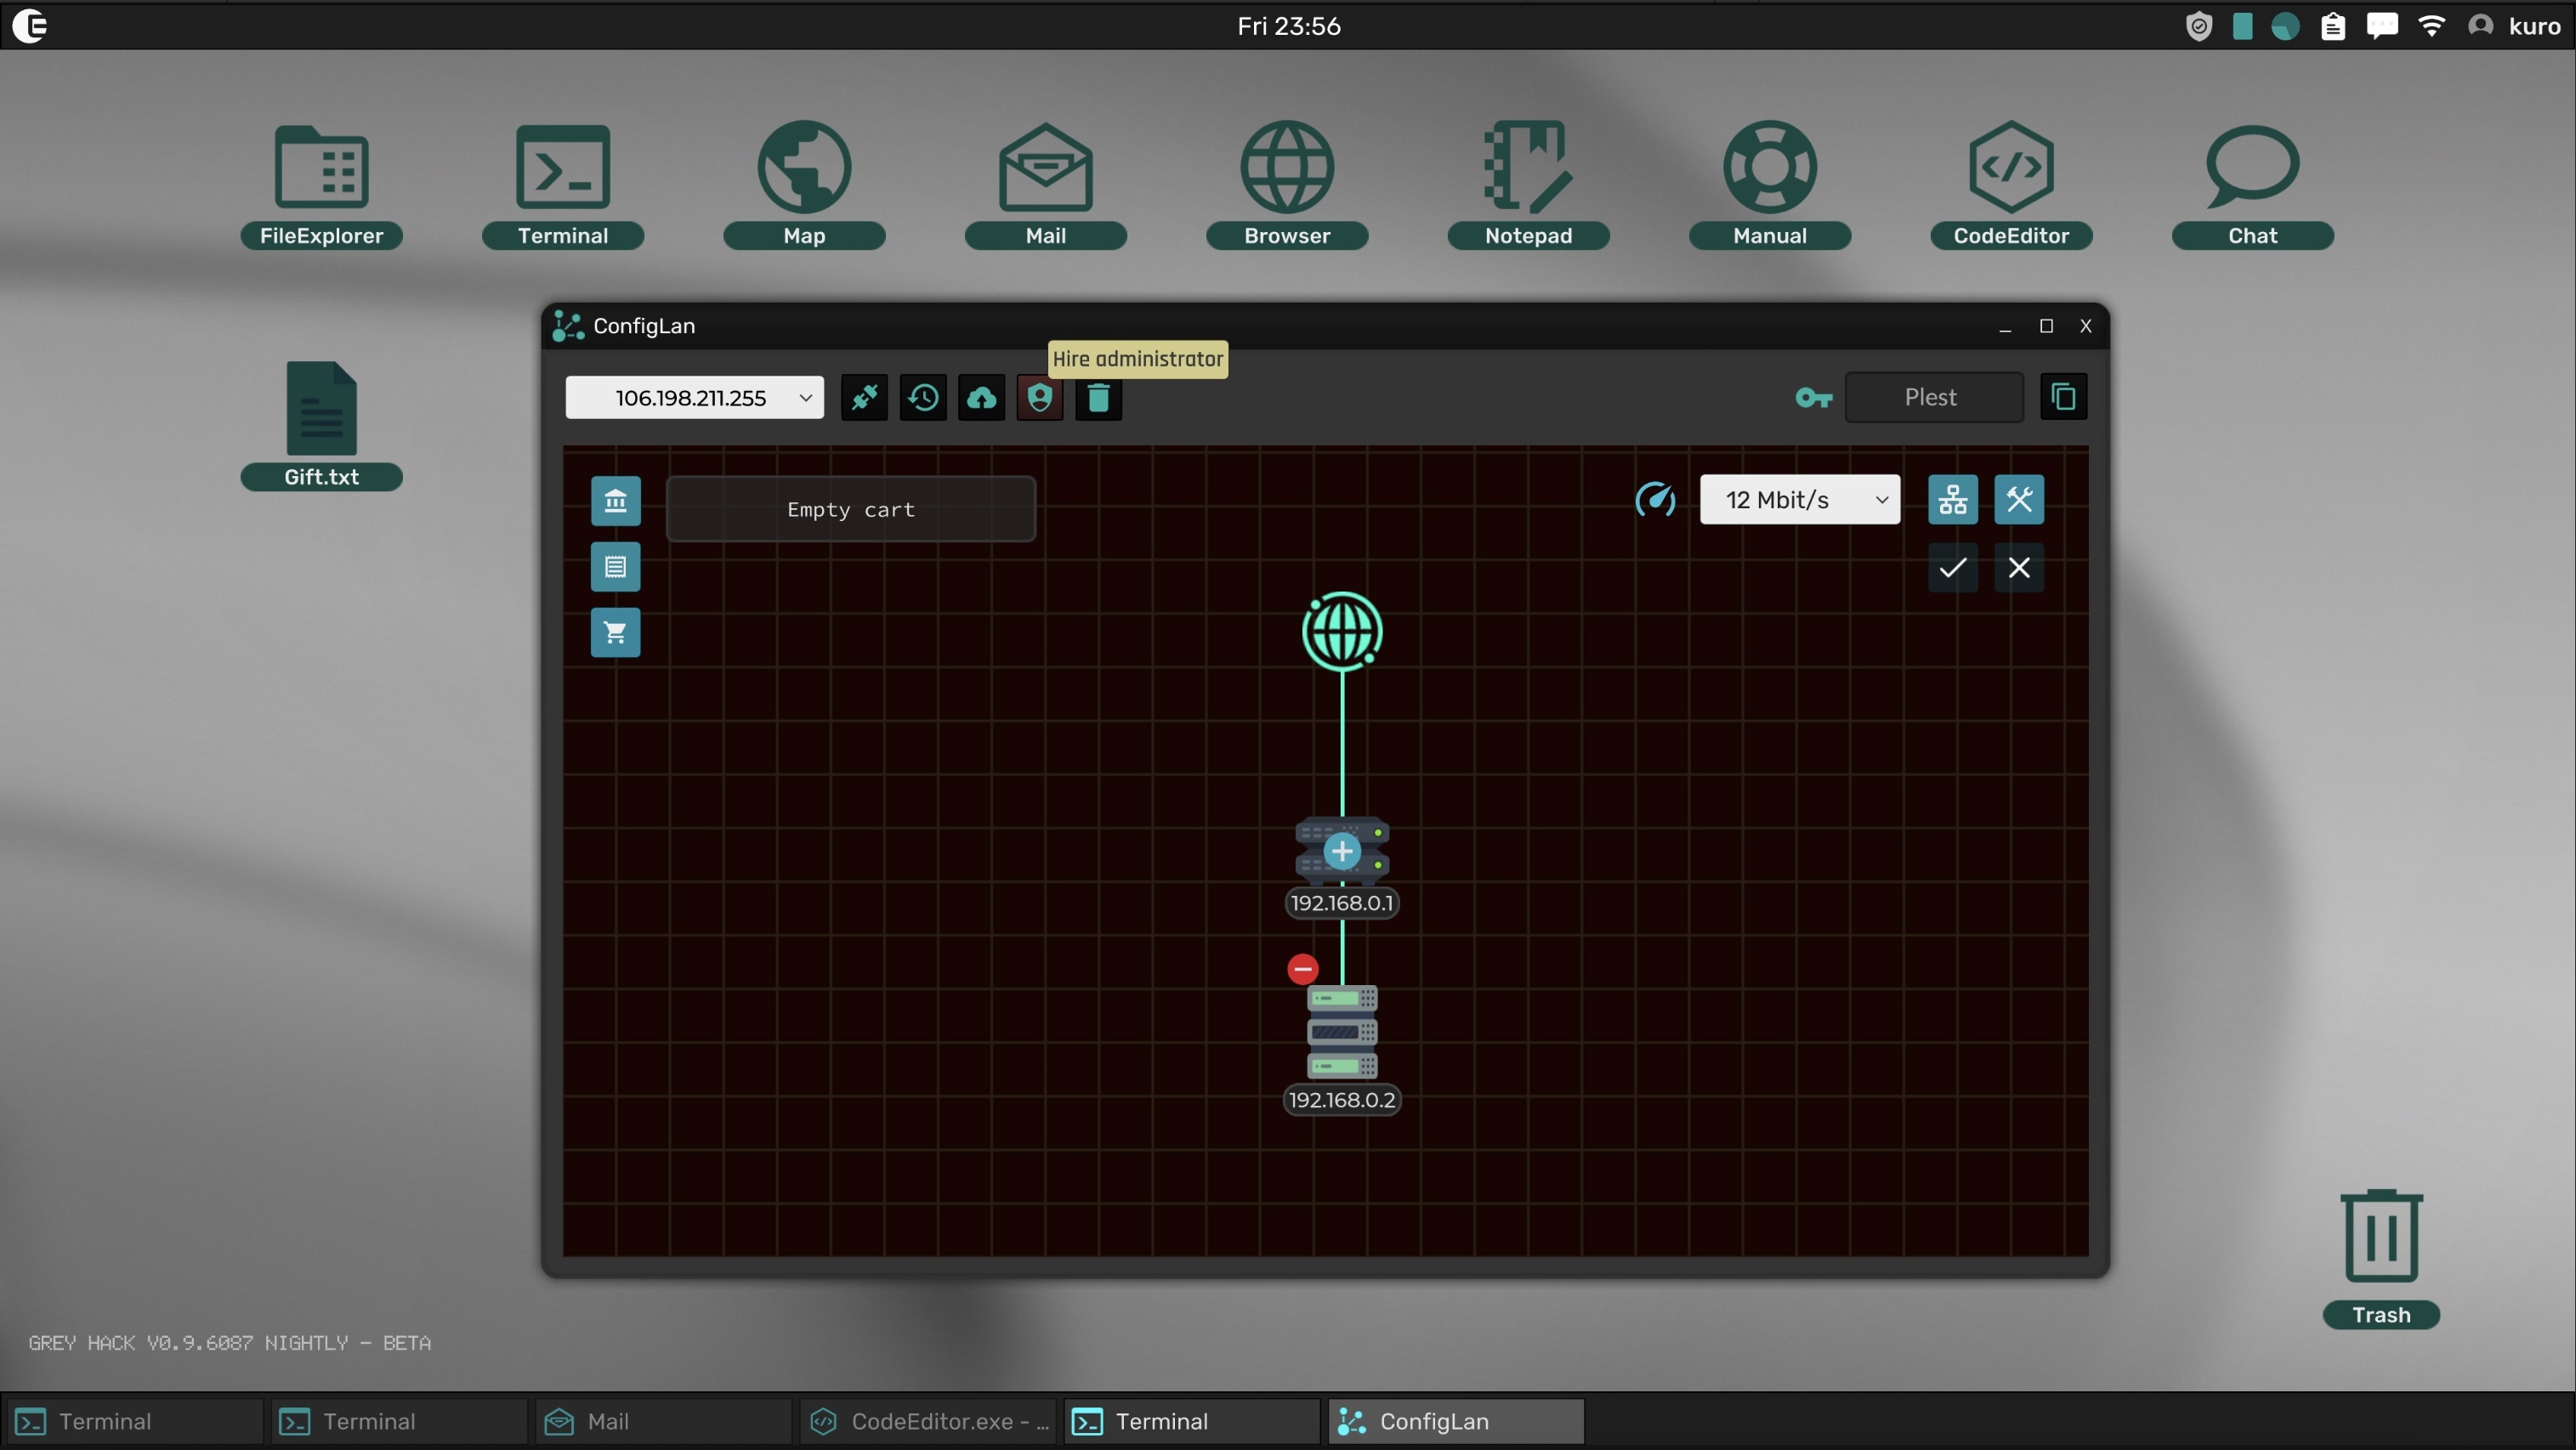Click the list document icon in sidebar

point(615,567)
